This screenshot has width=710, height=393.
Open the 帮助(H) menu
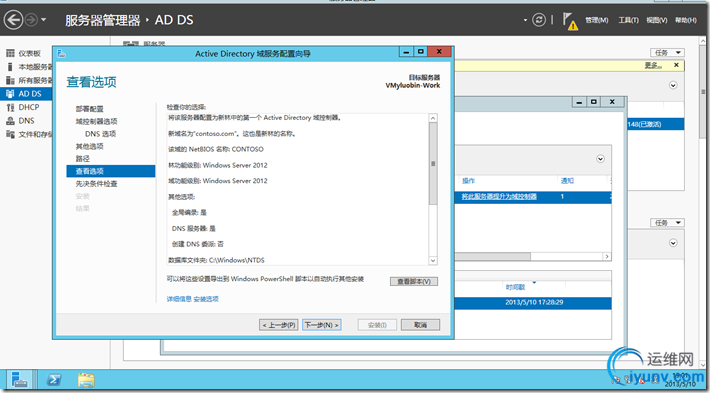pyautogui.click(x=686, y=20)
